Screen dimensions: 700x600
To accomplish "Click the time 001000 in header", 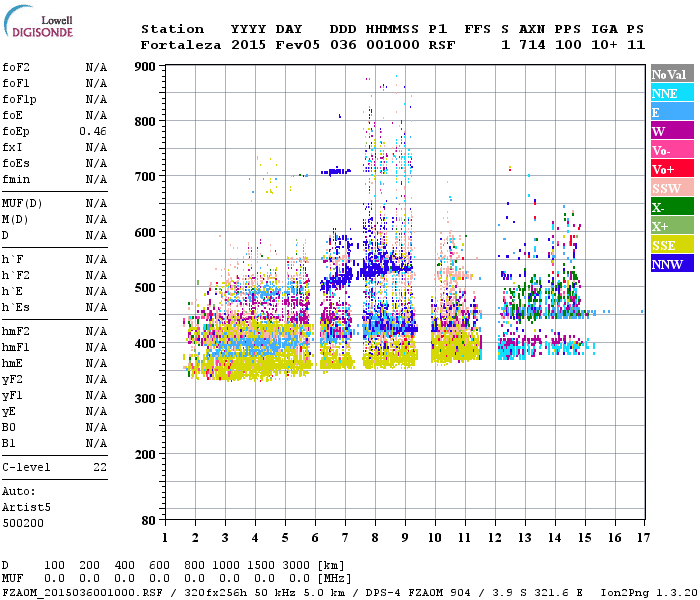I will [393, 45].
